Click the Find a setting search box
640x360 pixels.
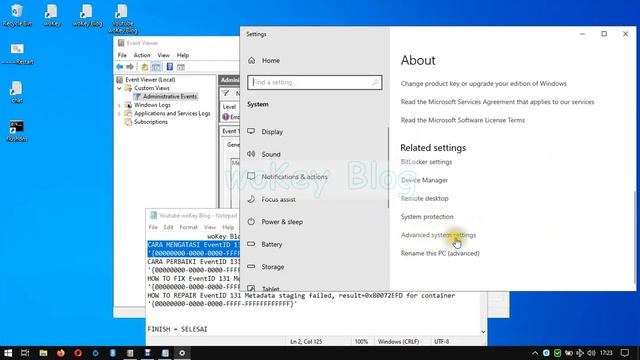click(315, 82)
